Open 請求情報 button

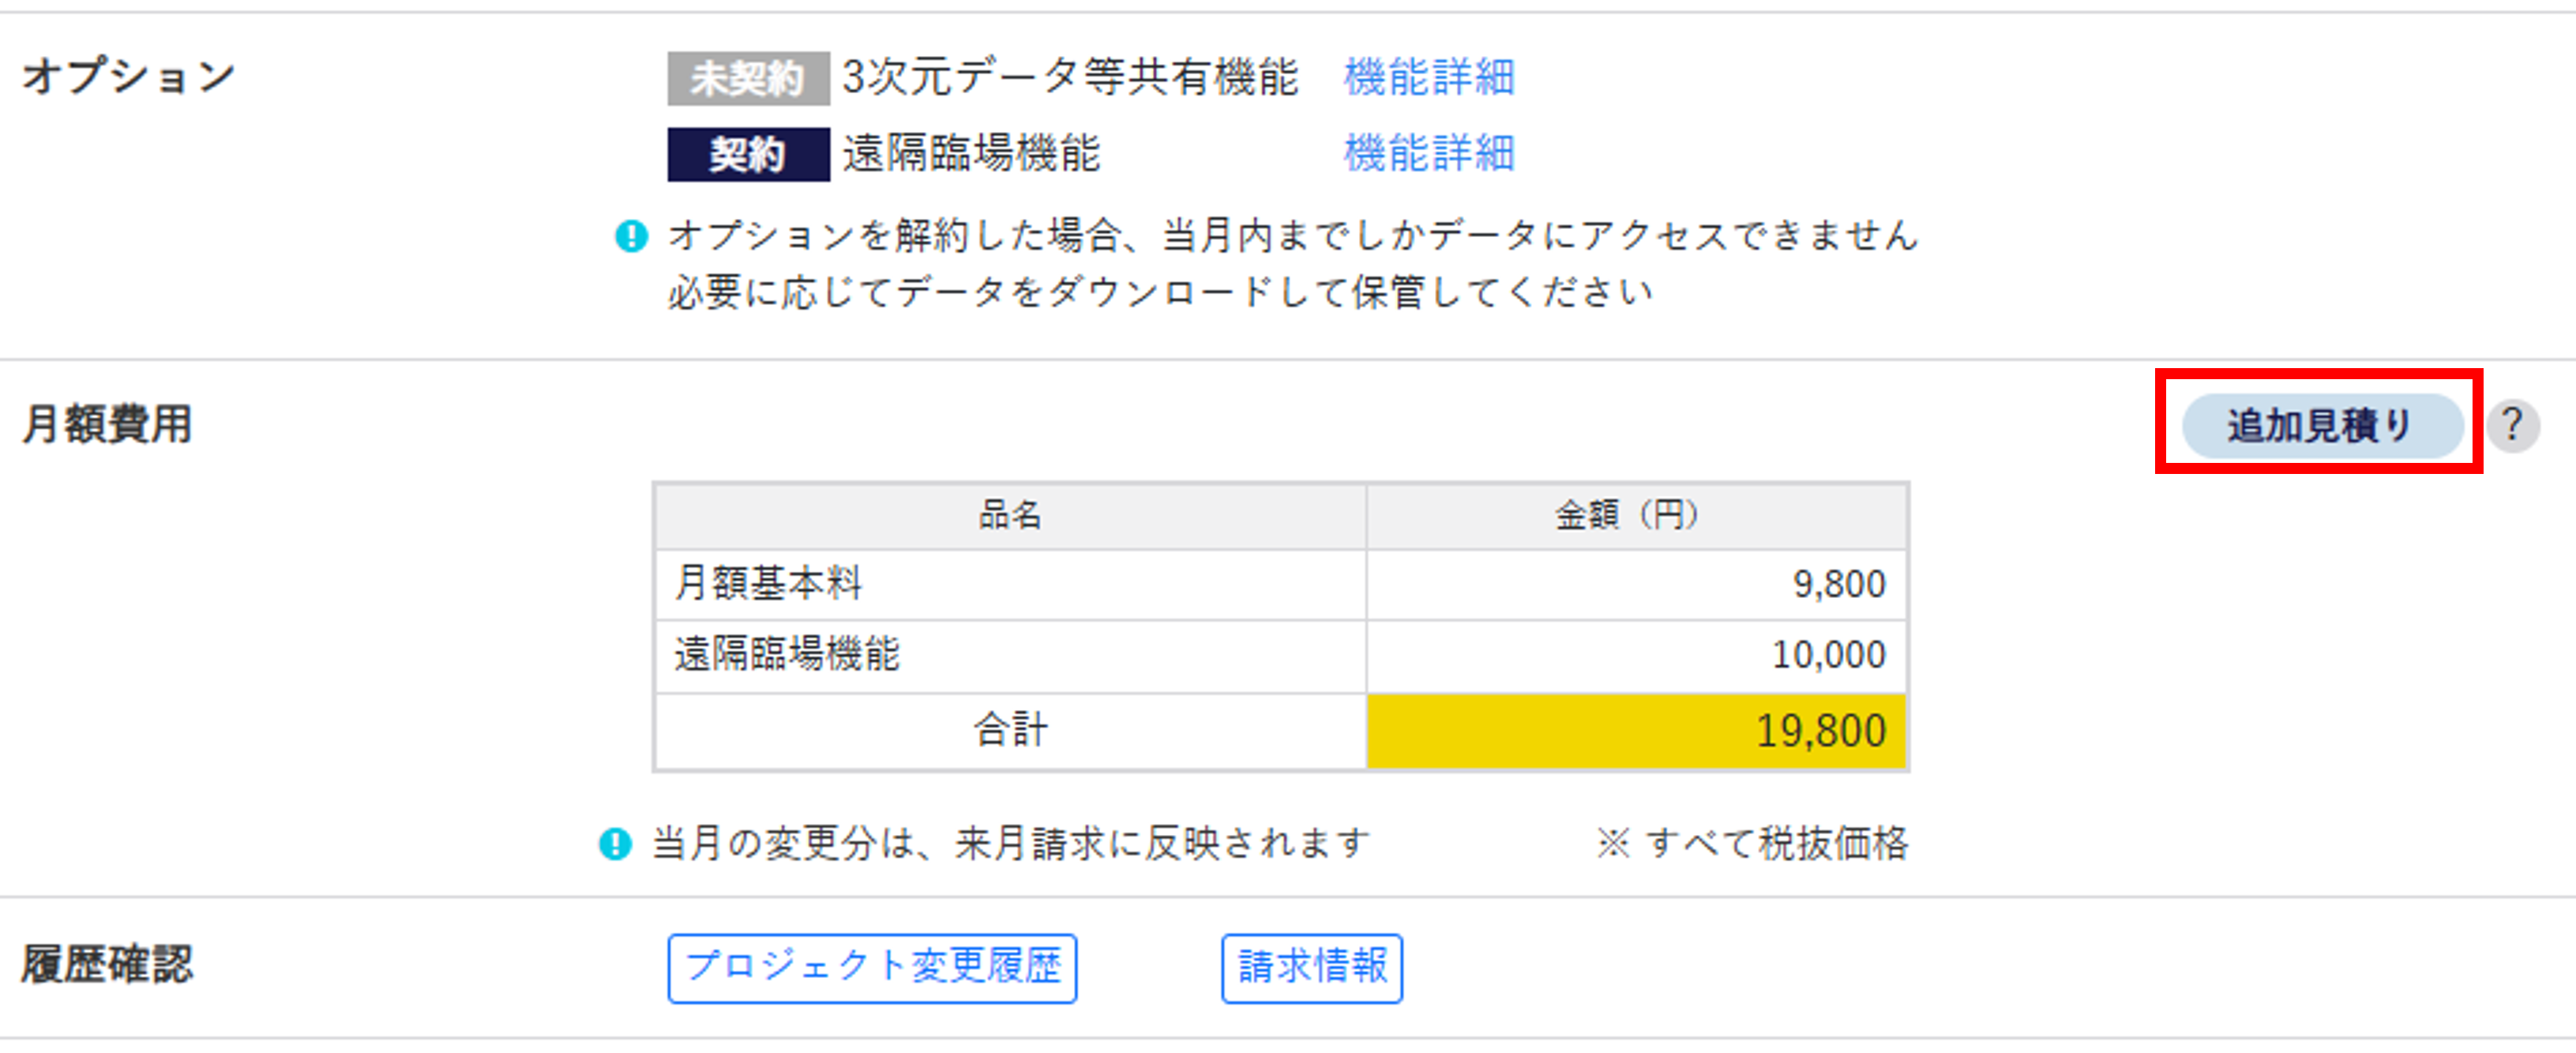coord(1312,967)
